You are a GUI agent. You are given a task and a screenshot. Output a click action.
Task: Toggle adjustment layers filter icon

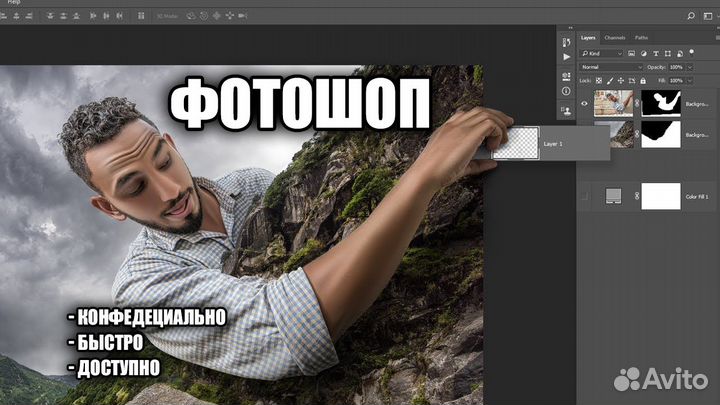pos(644,54)
